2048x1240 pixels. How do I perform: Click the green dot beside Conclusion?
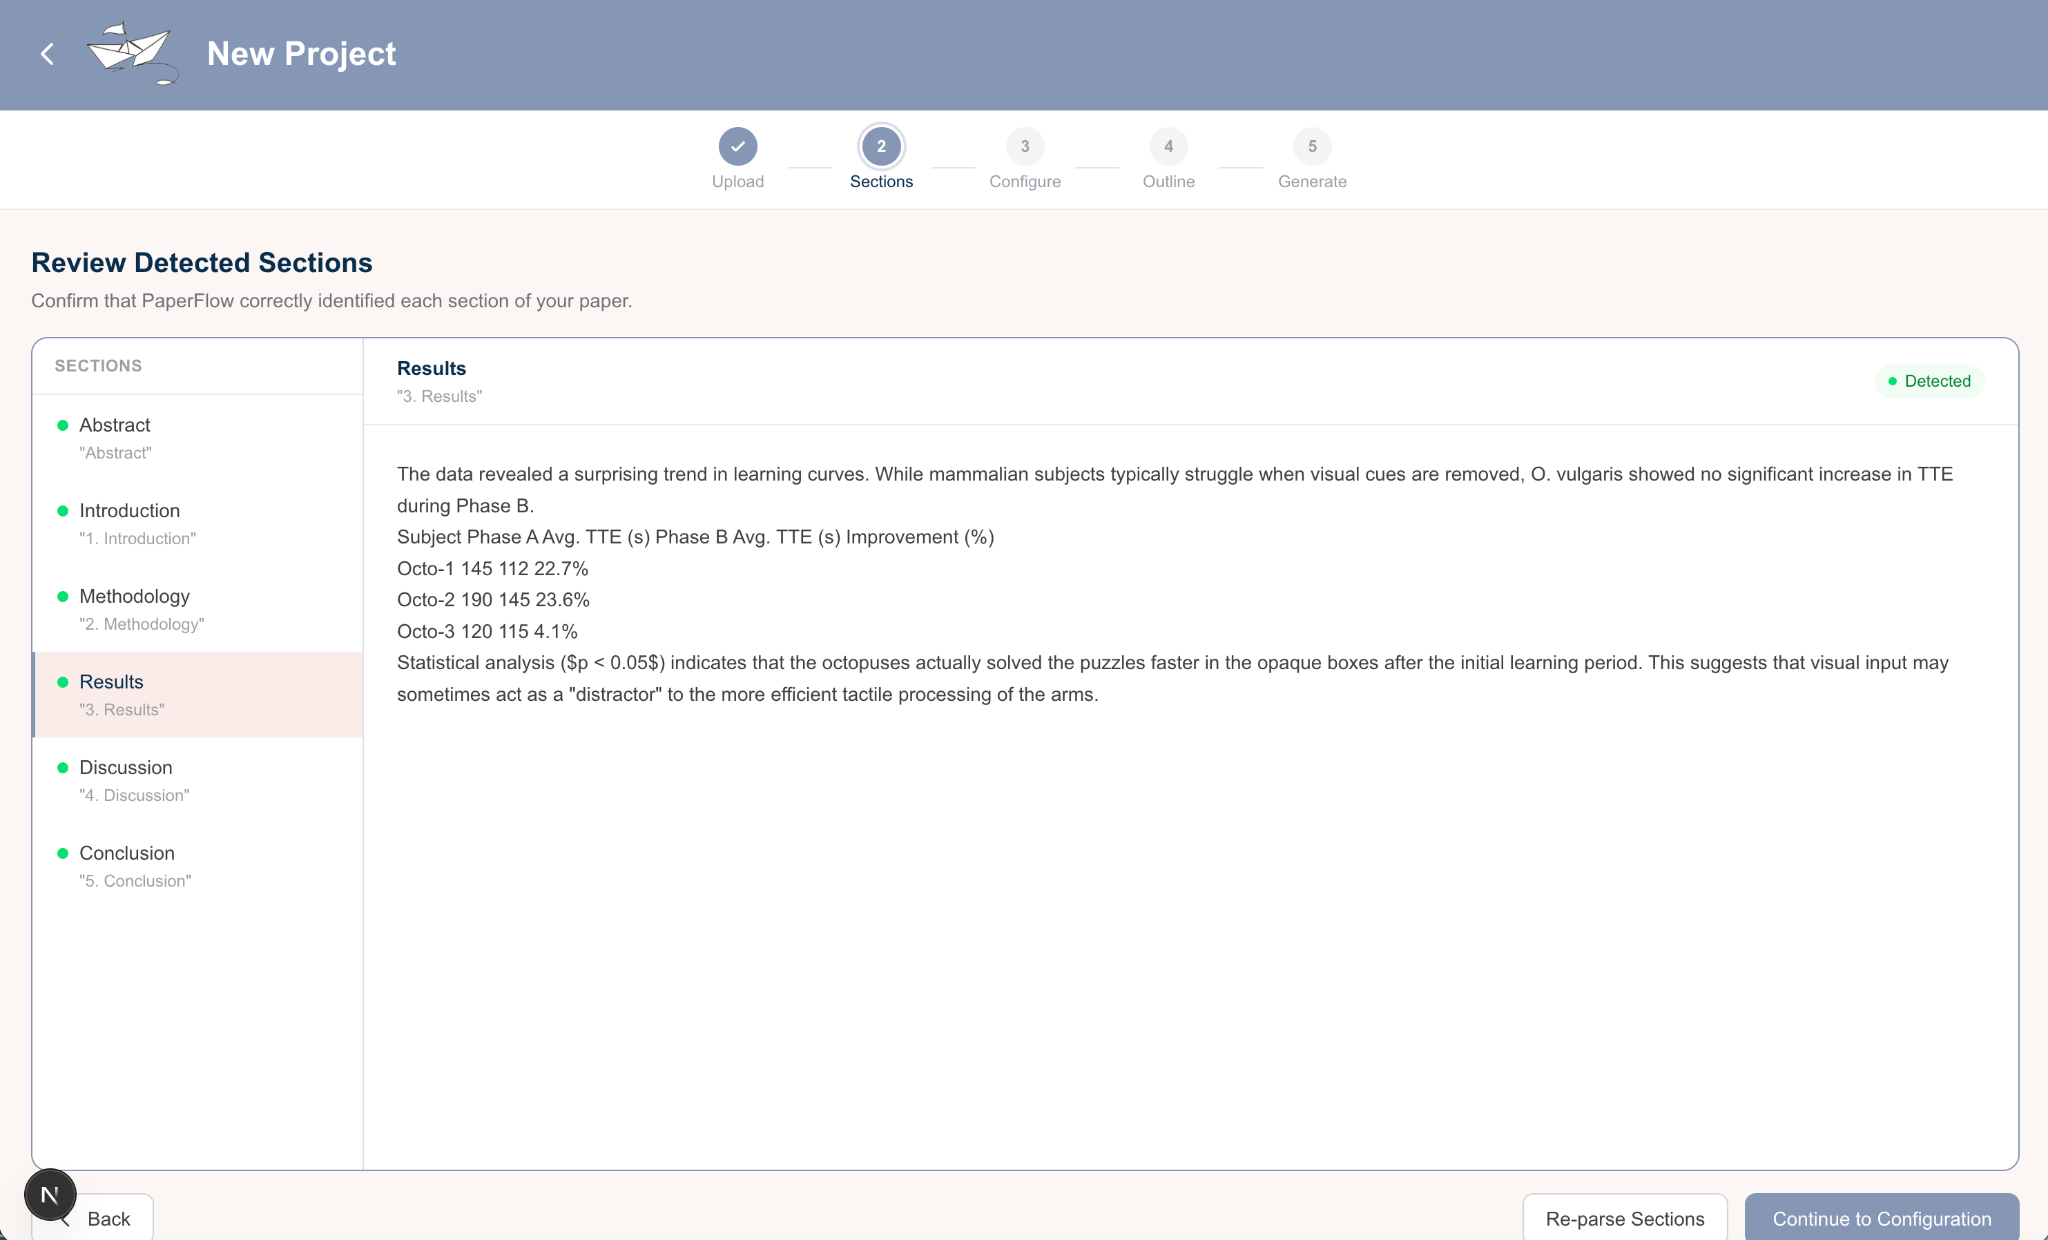[63, 853]
